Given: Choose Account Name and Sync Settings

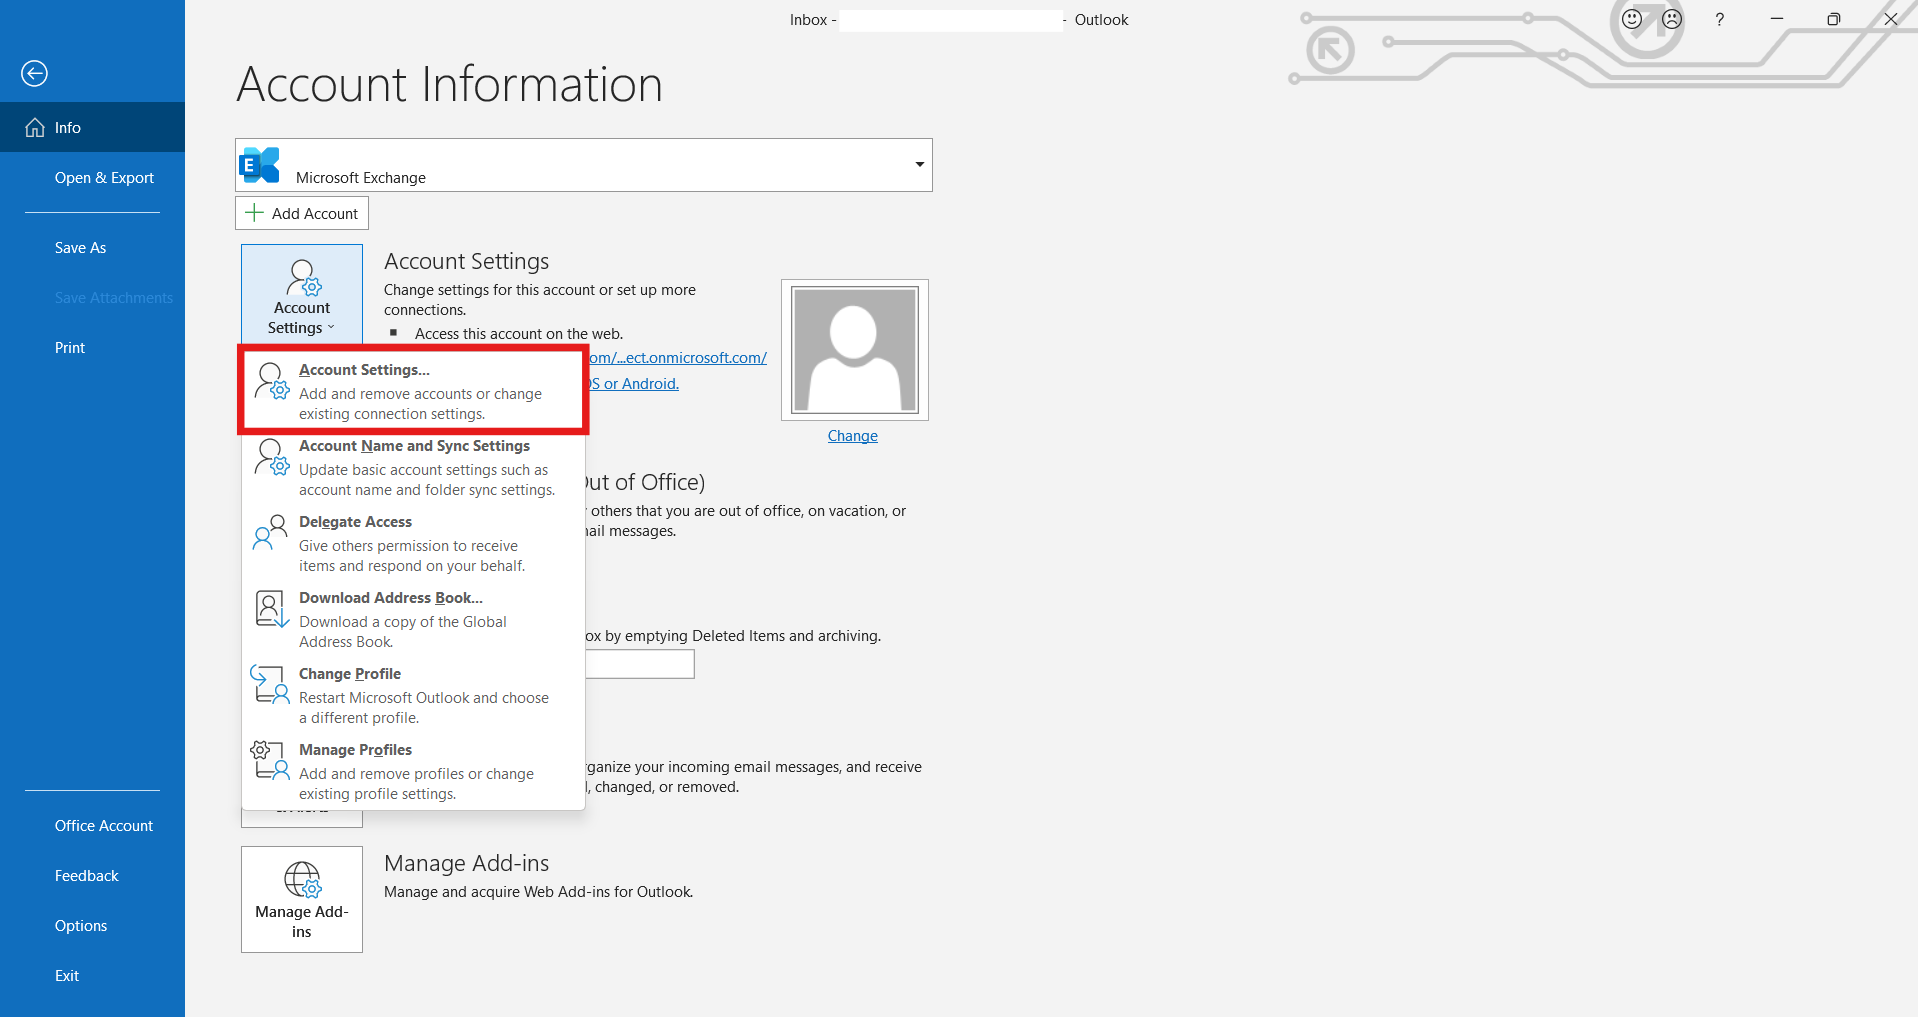Looking at the screenshot, I should click(413, 467).
